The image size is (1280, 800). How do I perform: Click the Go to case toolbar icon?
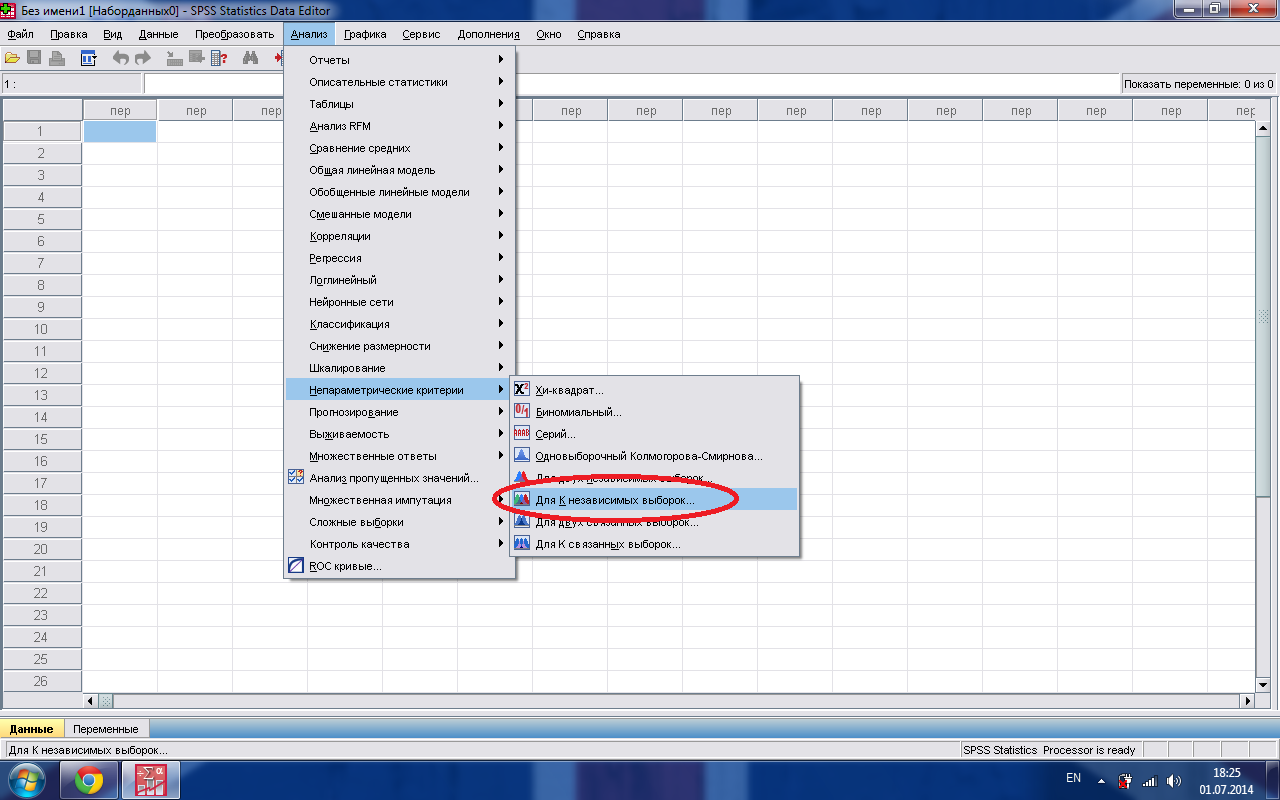tap(175, 58)
